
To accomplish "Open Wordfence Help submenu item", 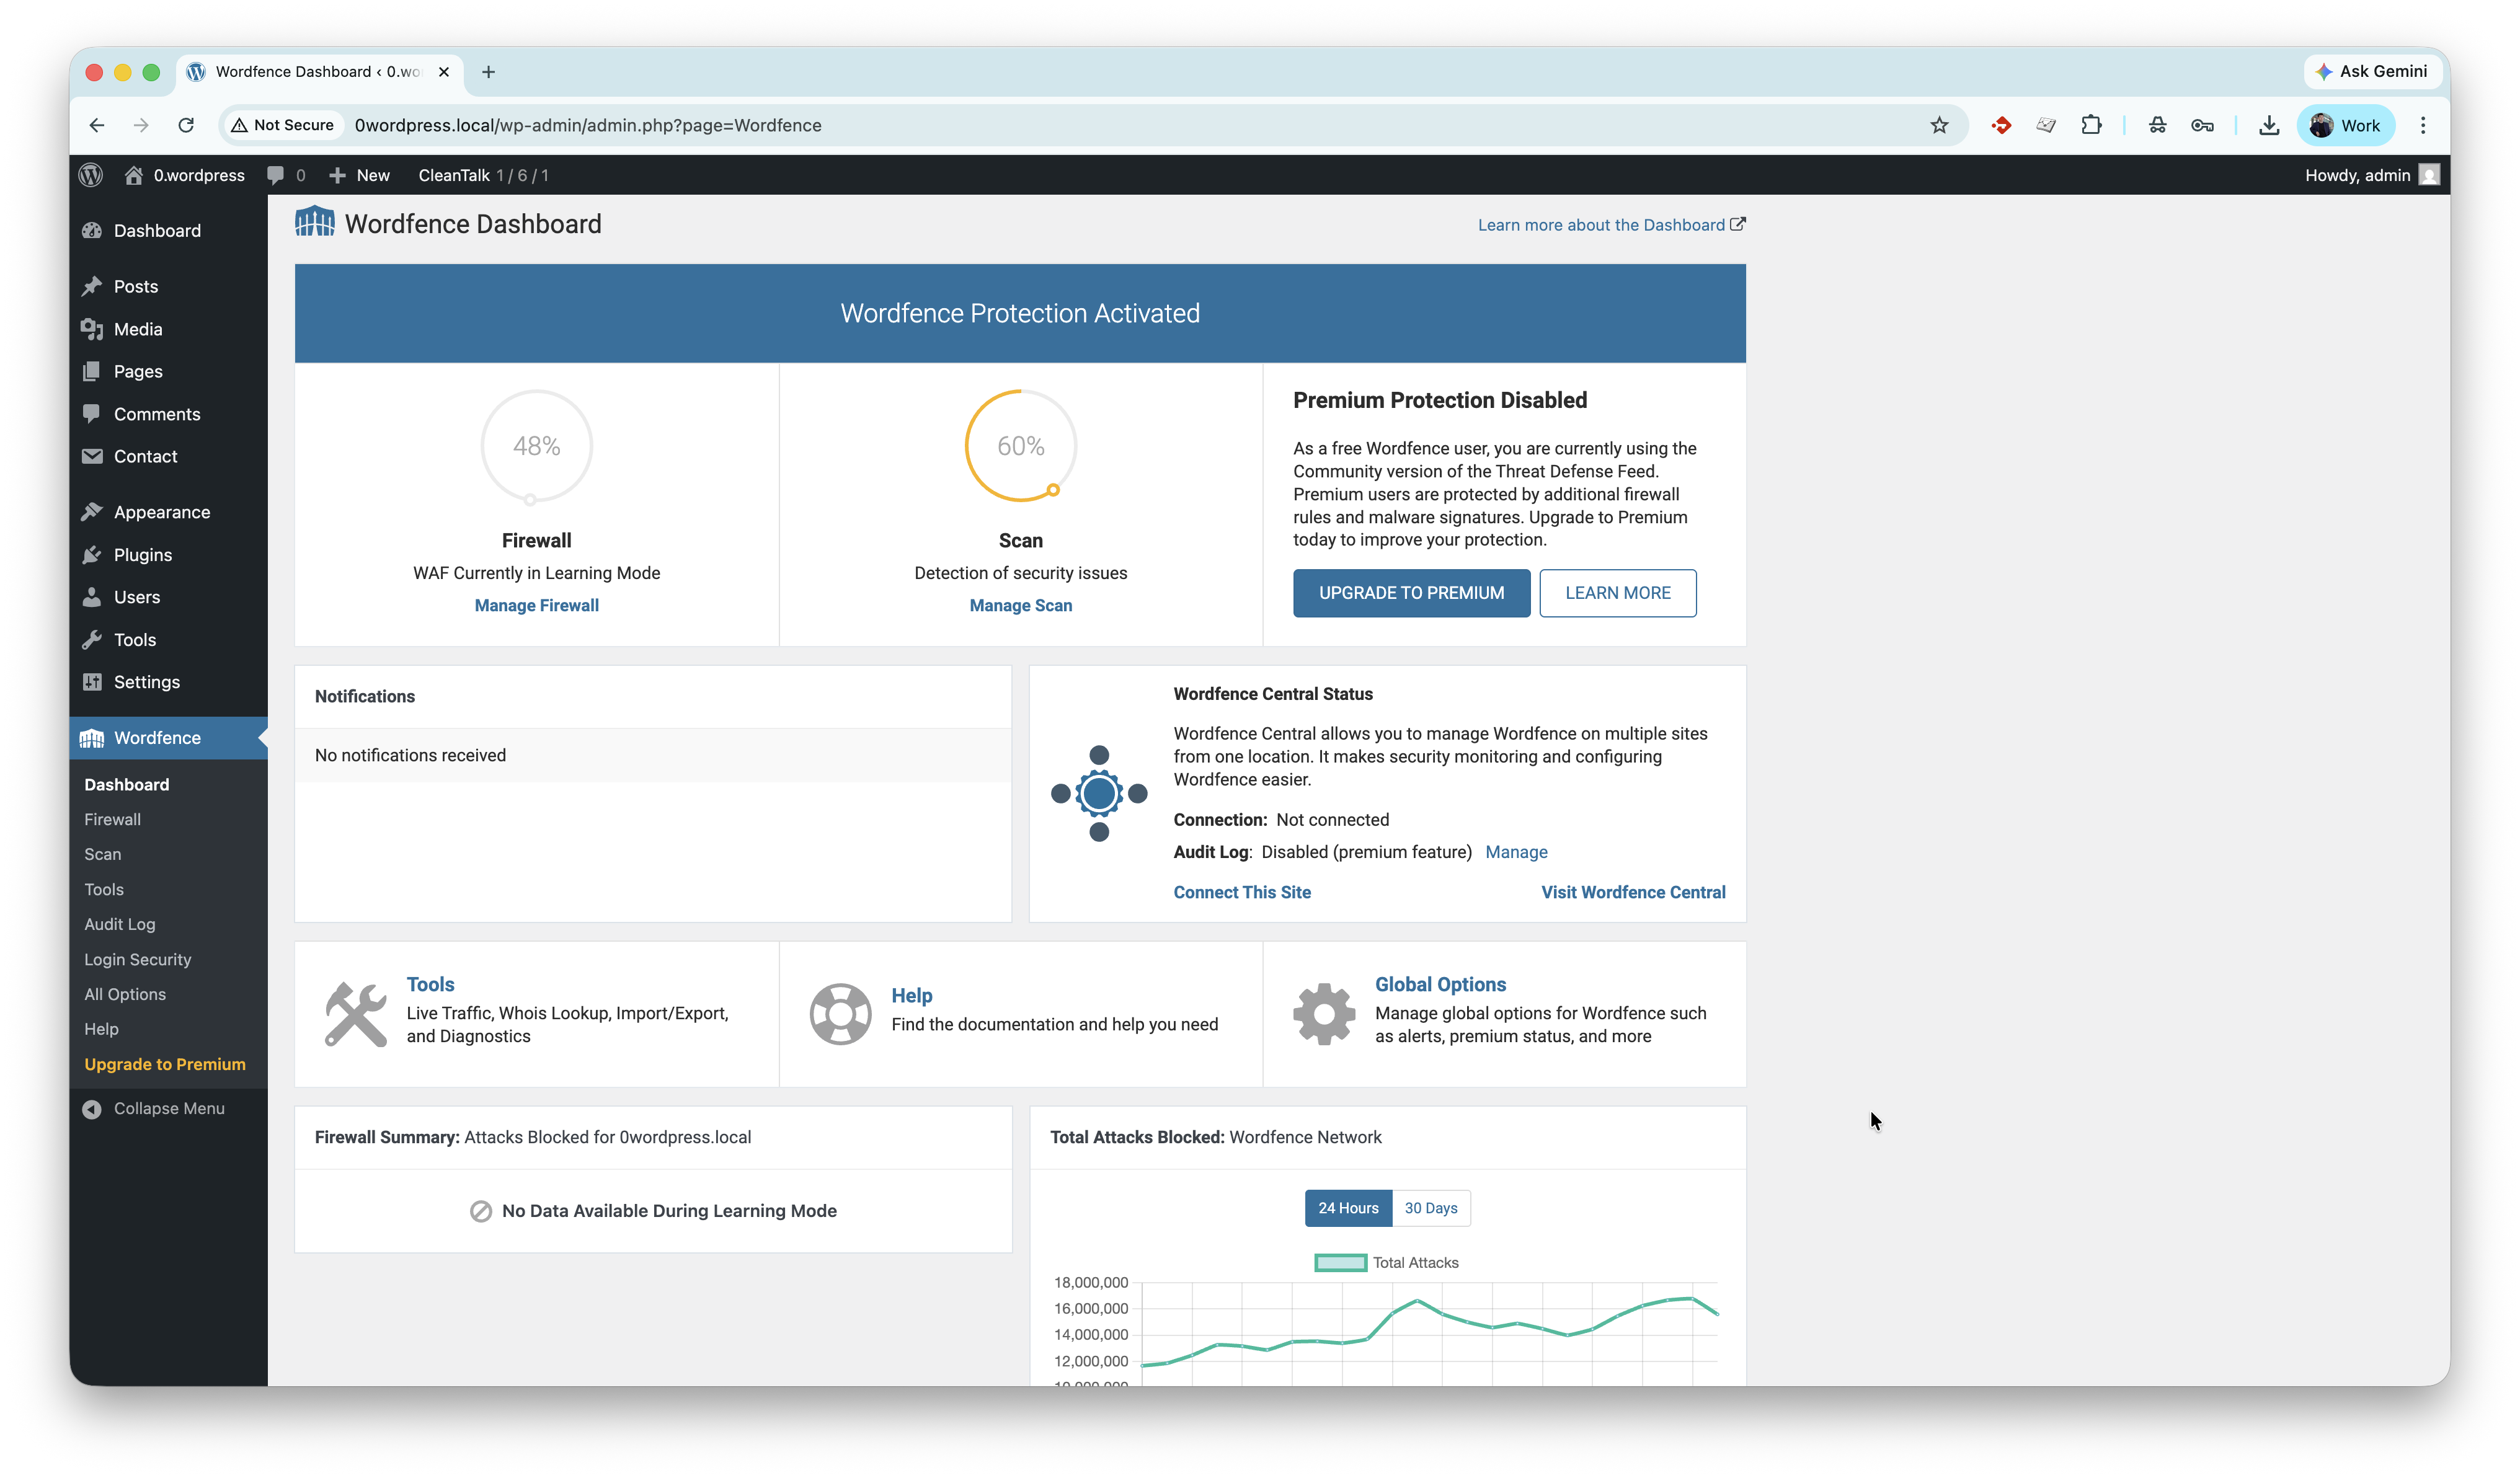I will 101,1030.
